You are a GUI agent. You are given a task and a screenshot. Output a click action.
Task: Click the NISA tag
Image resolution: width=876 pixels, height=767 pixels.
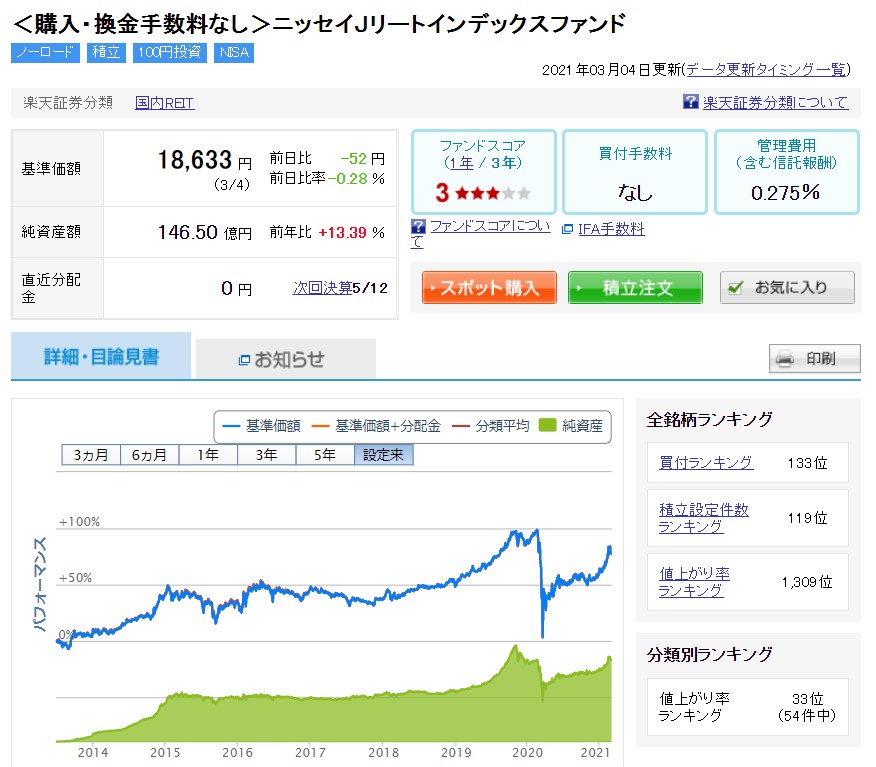(x=234, y=53)
